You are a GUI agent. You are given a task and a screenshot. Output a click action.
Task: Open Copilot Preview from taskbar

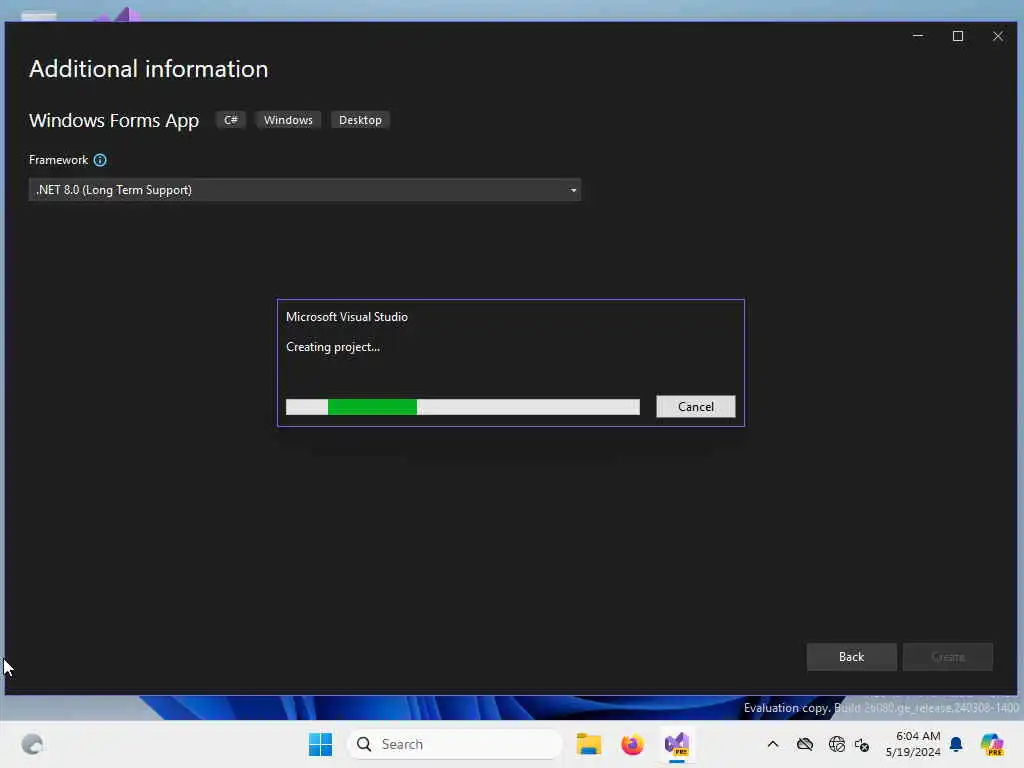(x=992, y=744)
